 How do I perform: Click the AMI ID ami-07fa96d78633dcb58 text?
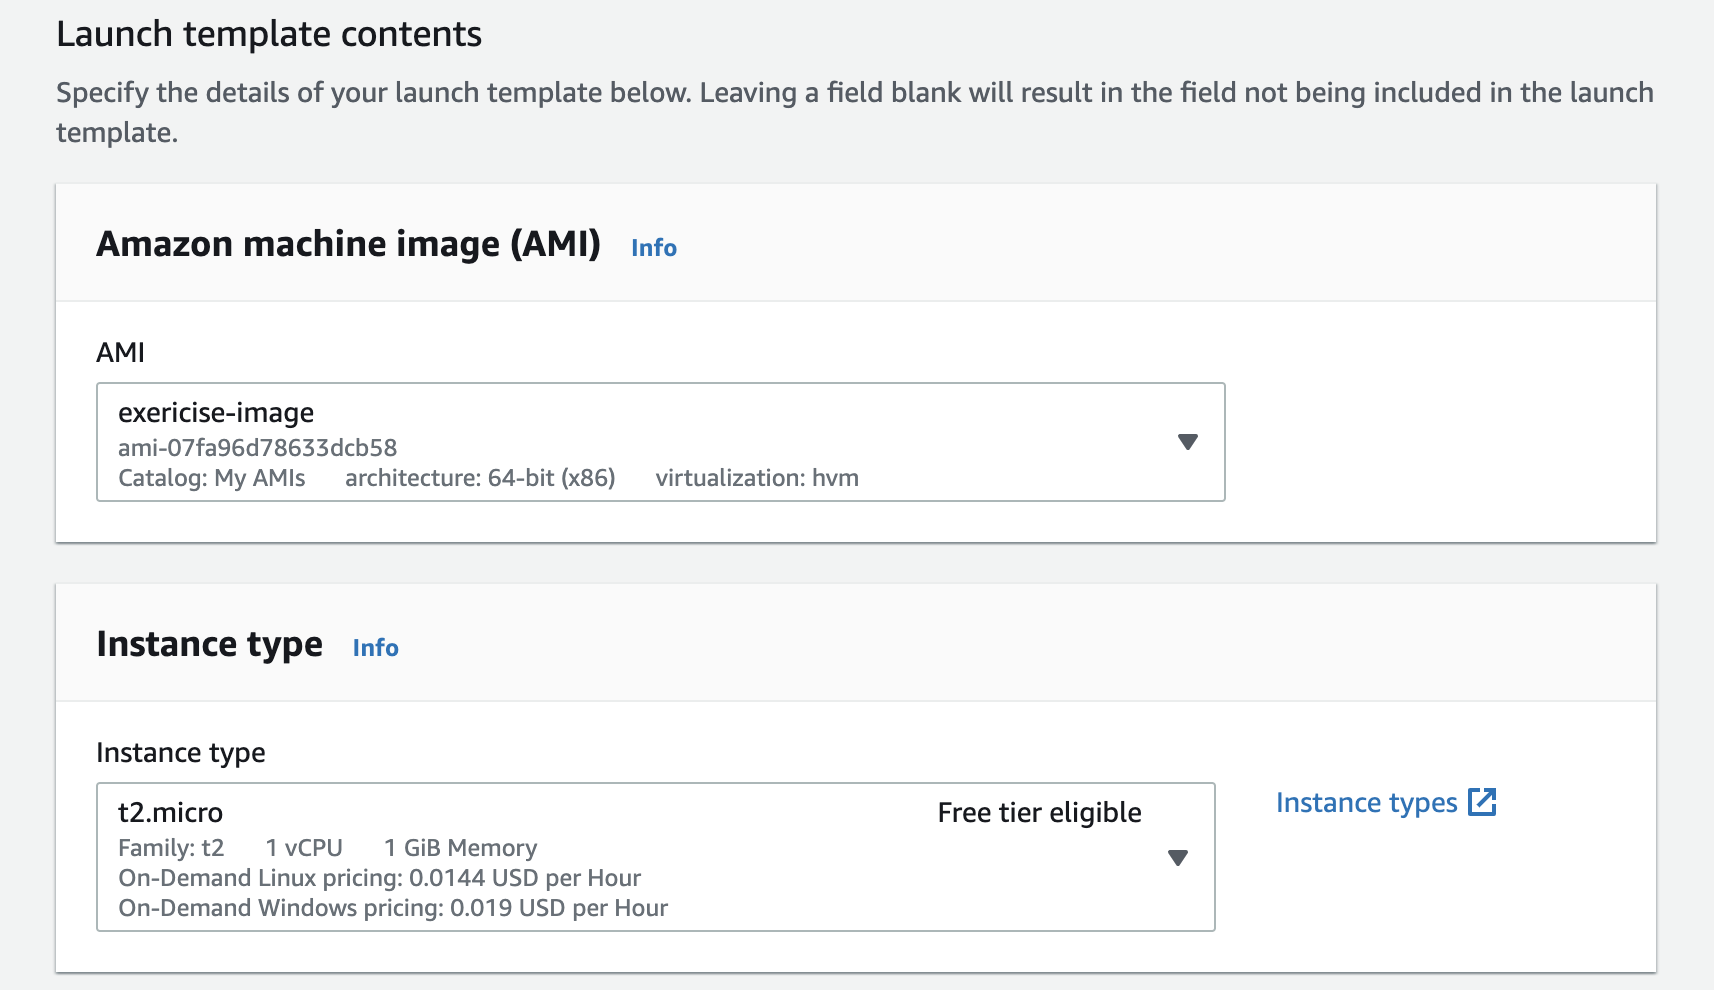pyautogui.click(x=258, y=448)
